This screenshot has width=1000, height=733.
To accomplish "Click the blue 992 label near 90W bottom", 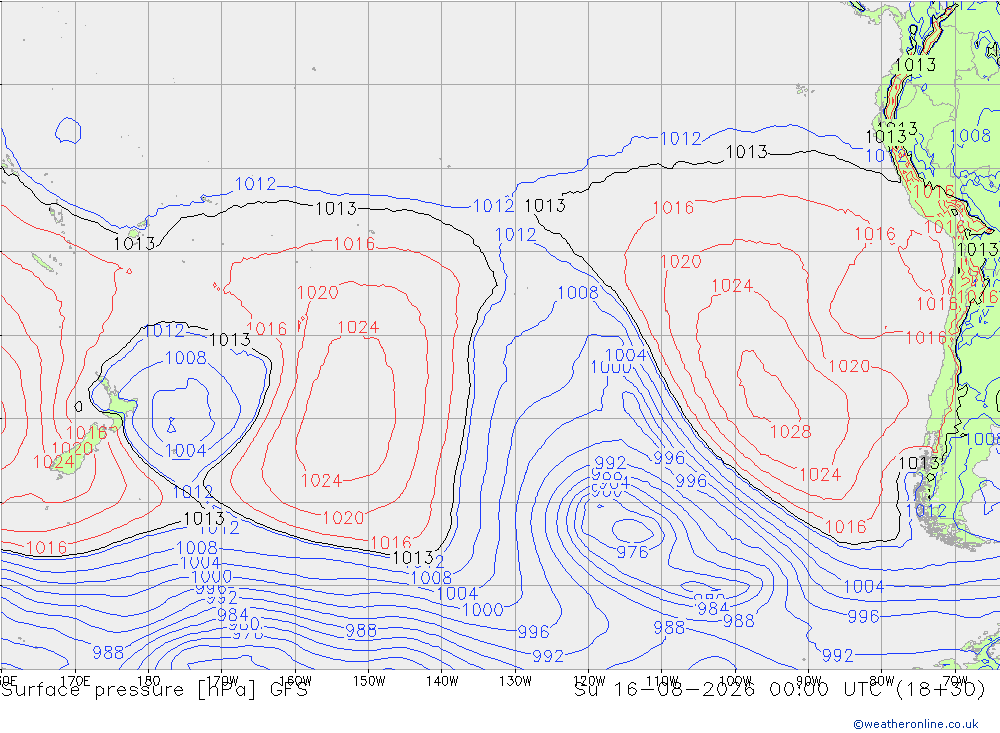I will [837, 655].
